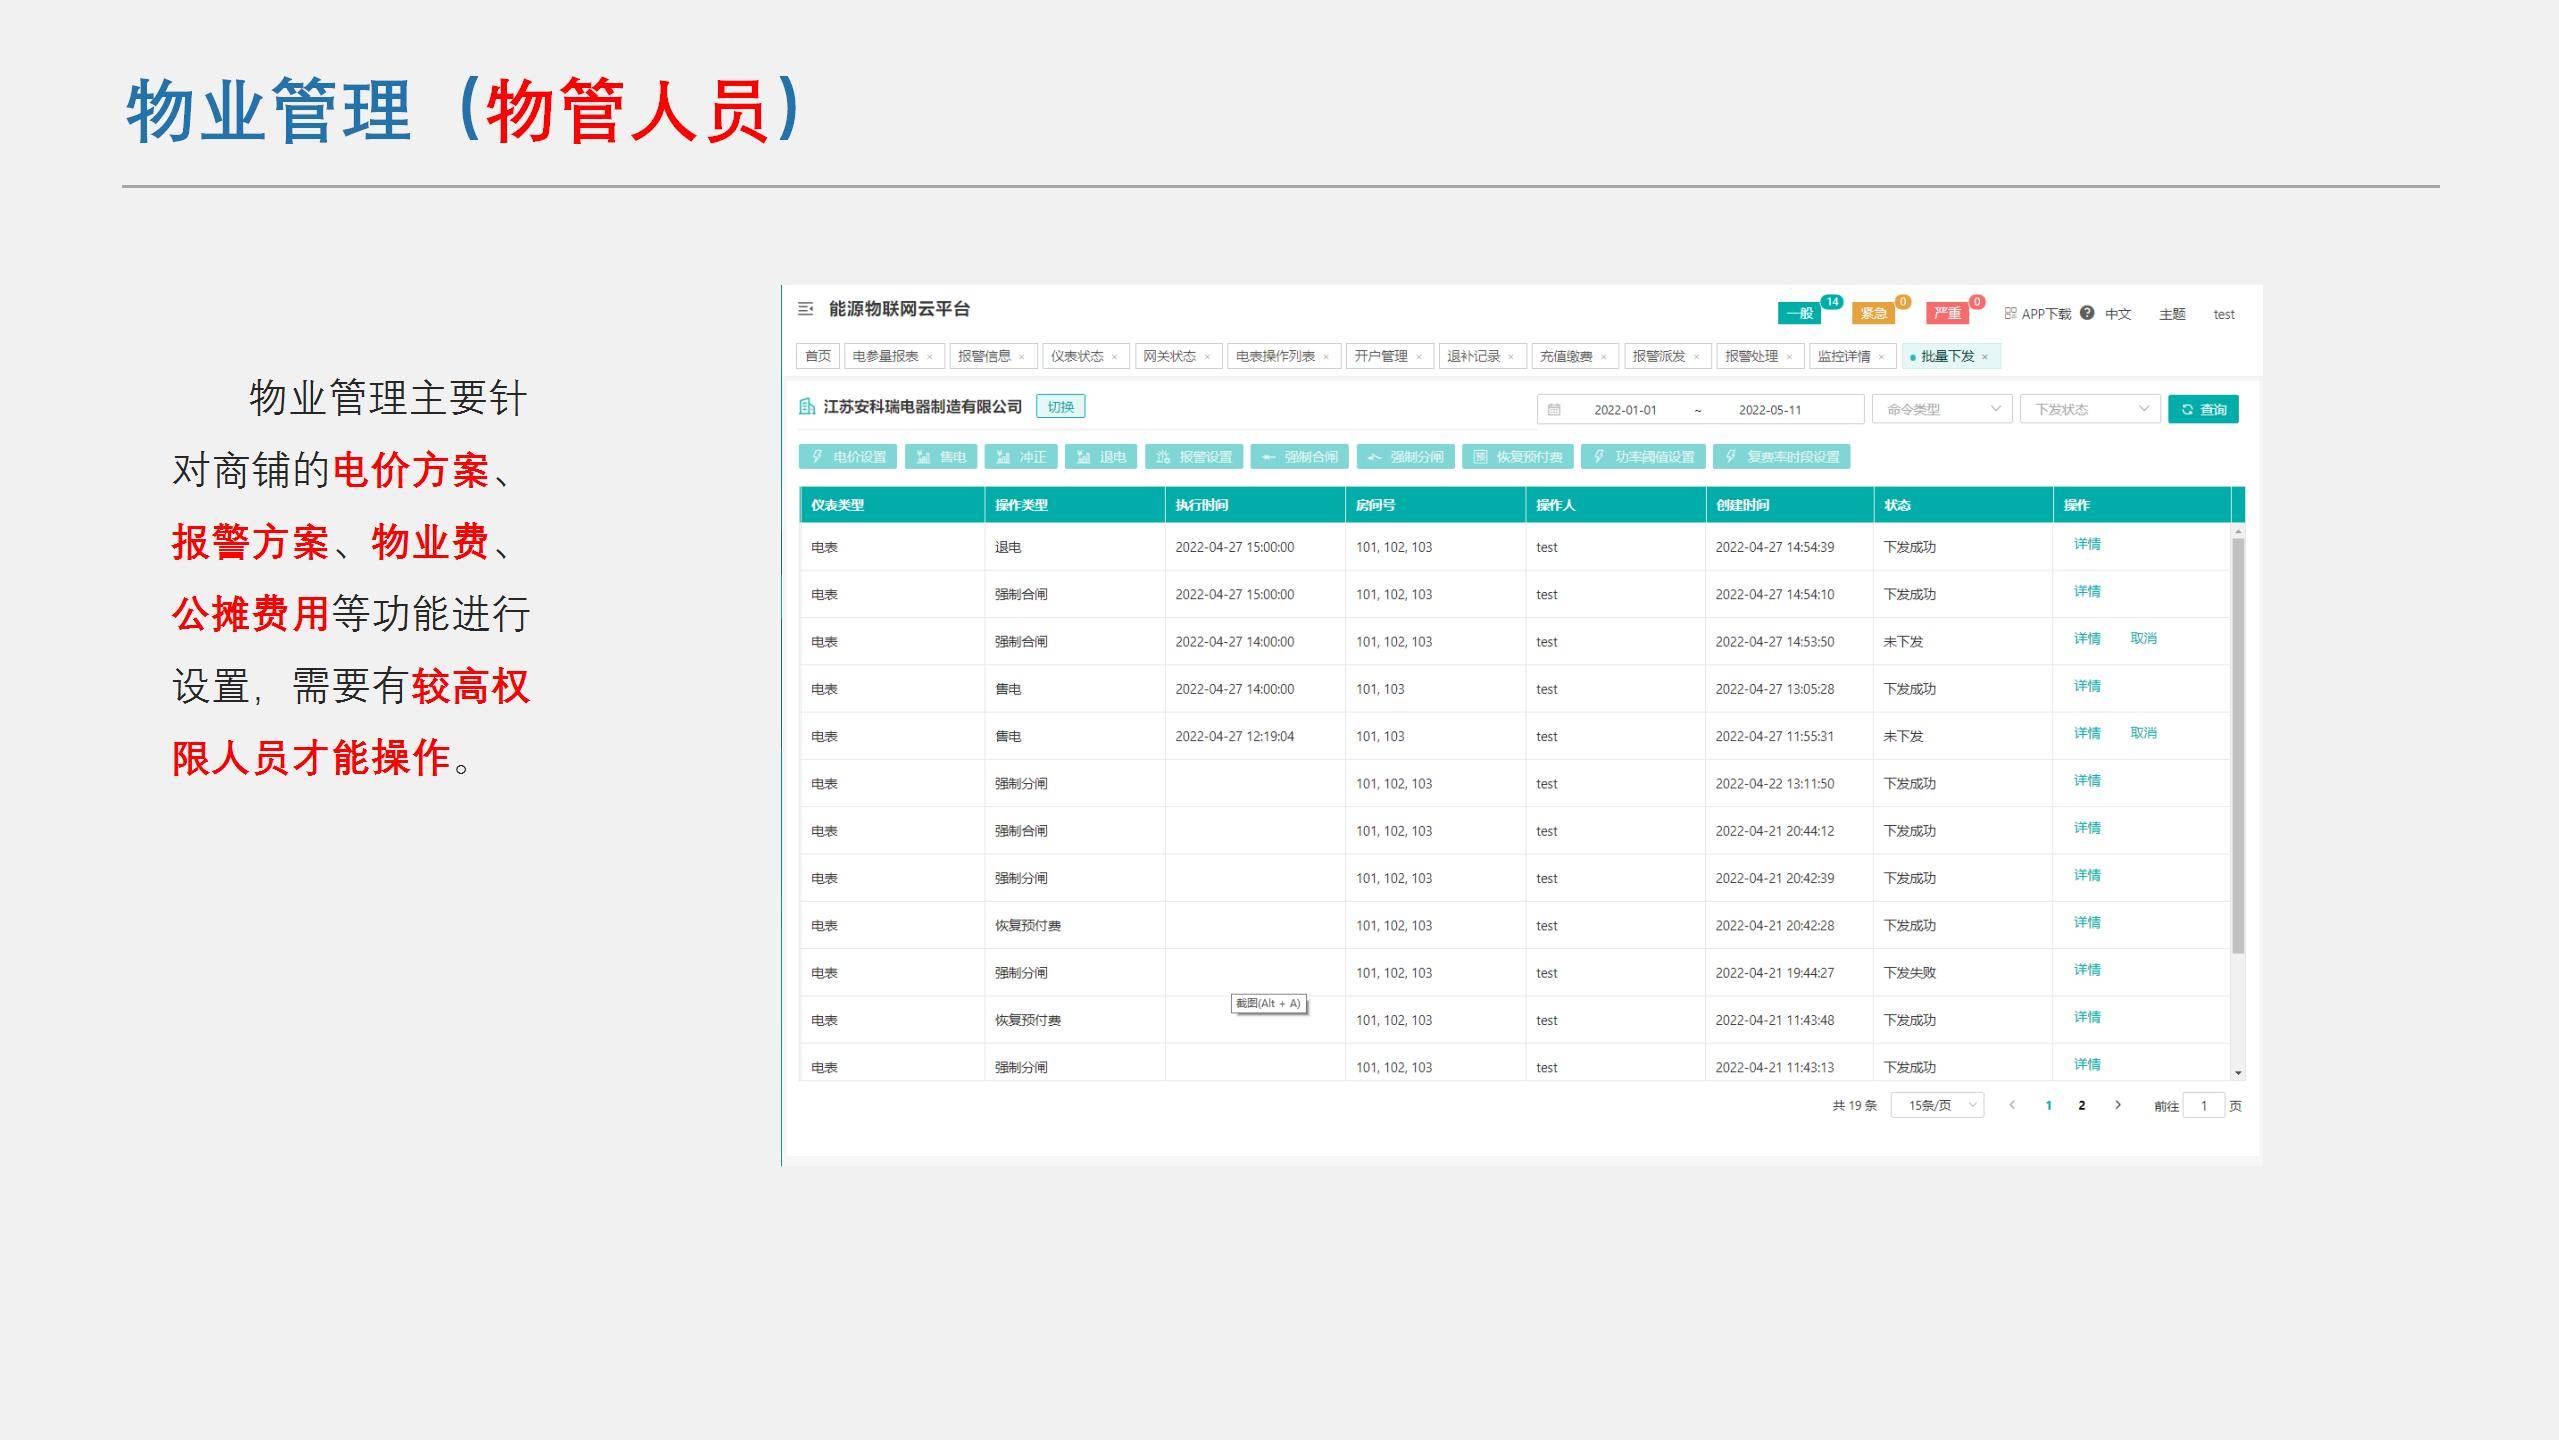The width and height of the screenshot is (2559, 1440).
Task: Click 取消 for the 14:53:50 record
Action: [x=2143, y=638]
